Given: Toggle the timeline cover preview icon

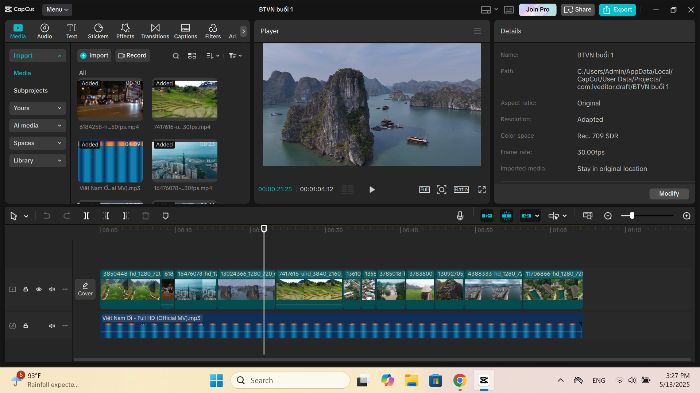Looking at the screenshot, I should [588, 216].
